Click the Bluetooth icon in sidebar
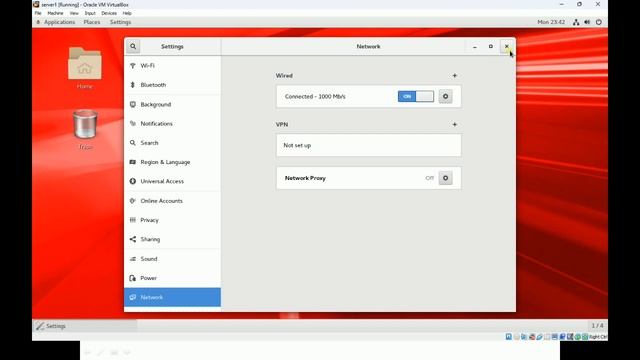Screen dimensions: 640x360 click(x=133, y=85)
